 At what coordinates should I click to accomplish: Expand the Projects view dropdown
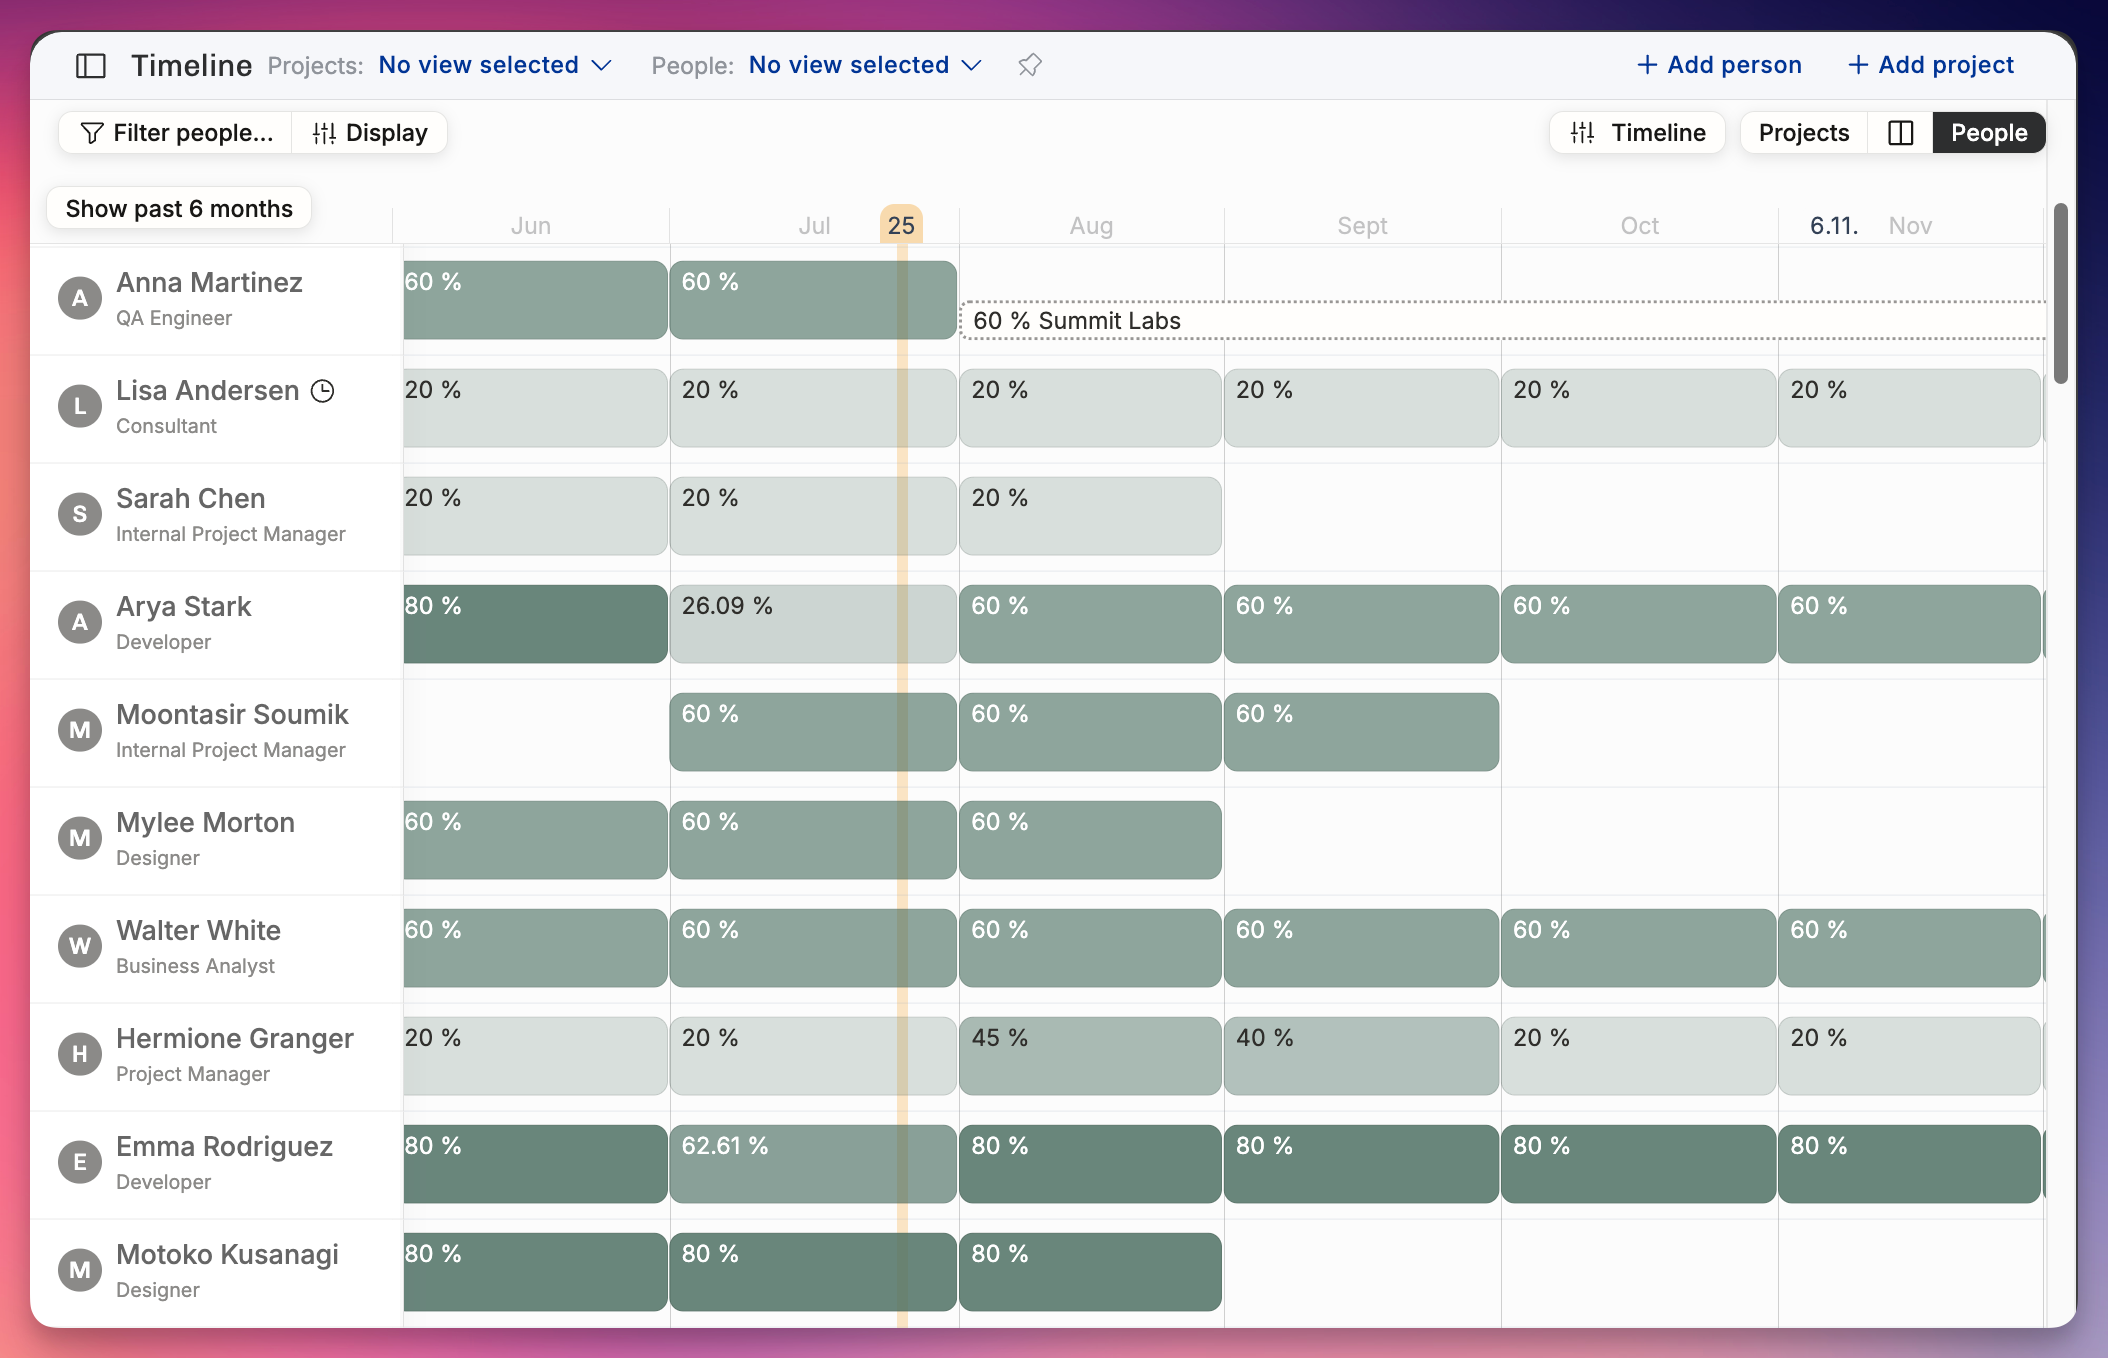tap(495, 65)
